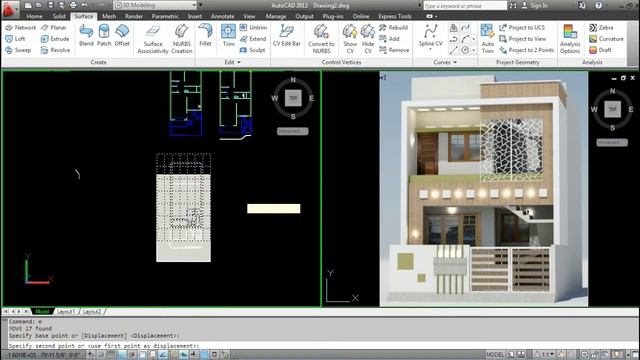640x360 pixels.
Task: Open the Render ribbon tab
Action: [x=134, y=16]
